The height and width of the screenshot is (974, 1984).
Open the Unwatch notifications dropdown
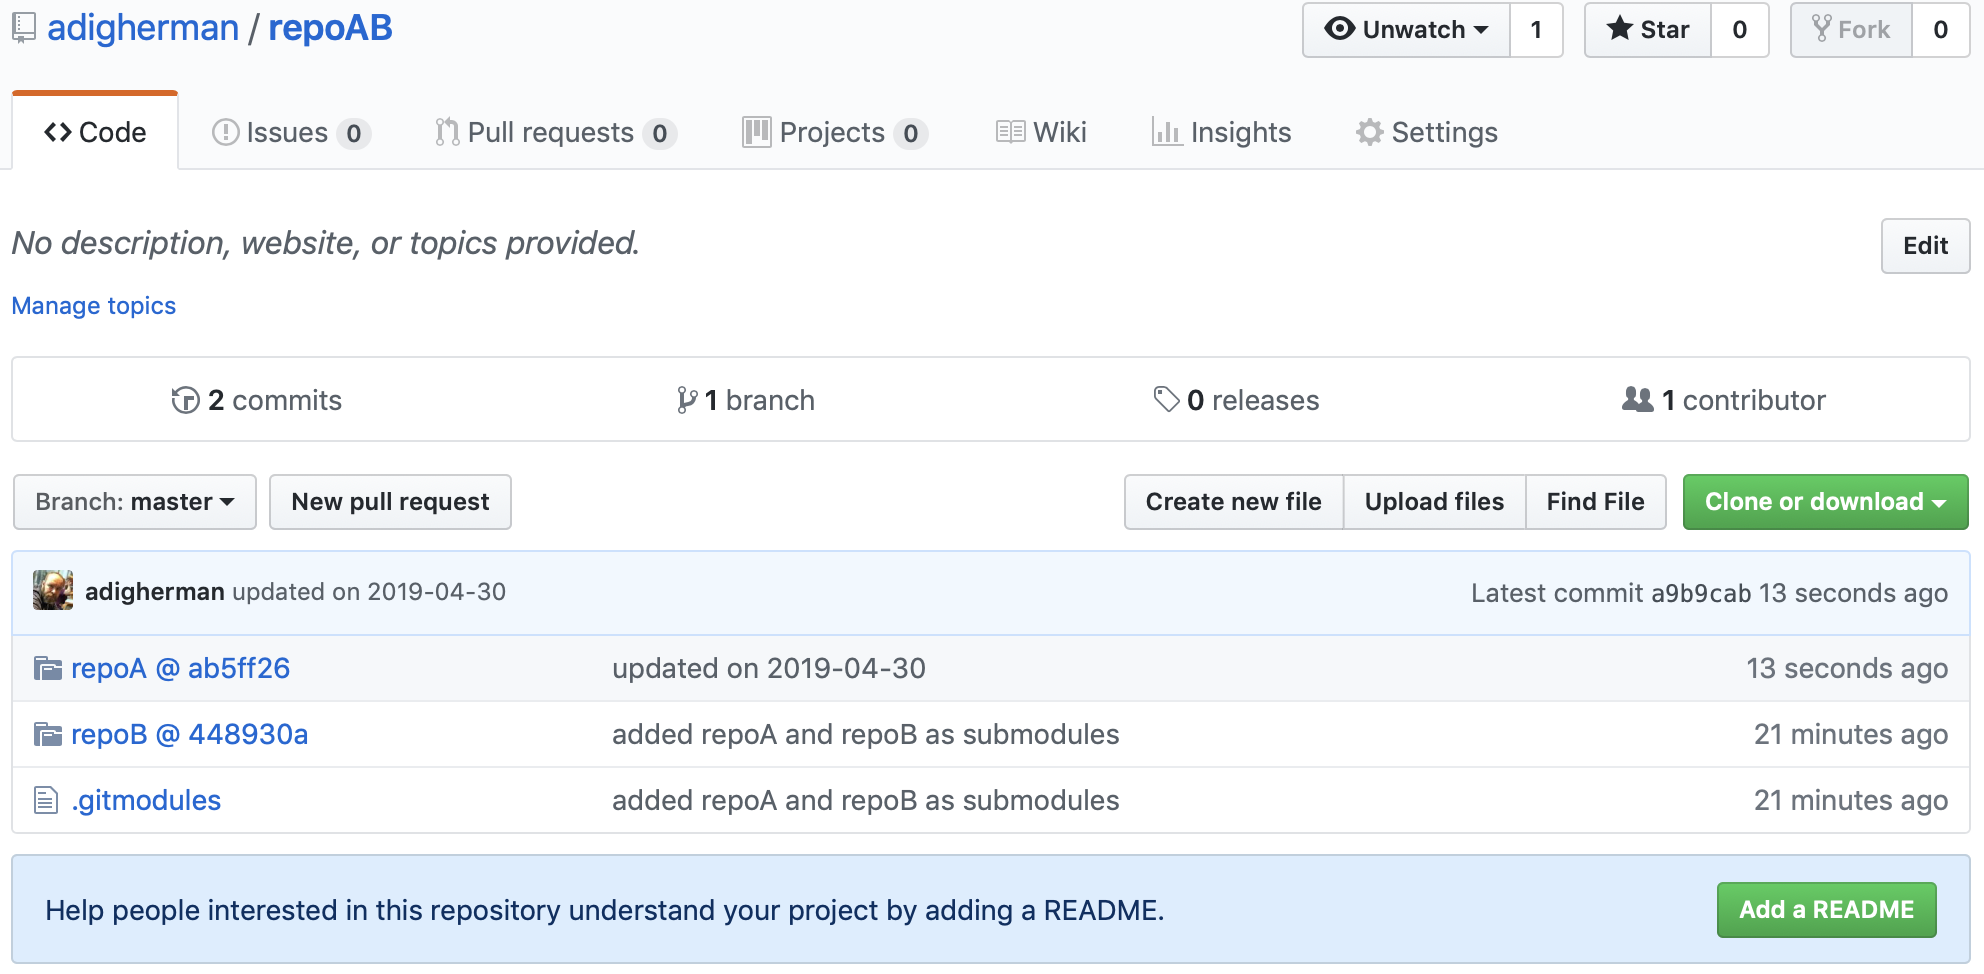coord(1406,30)
